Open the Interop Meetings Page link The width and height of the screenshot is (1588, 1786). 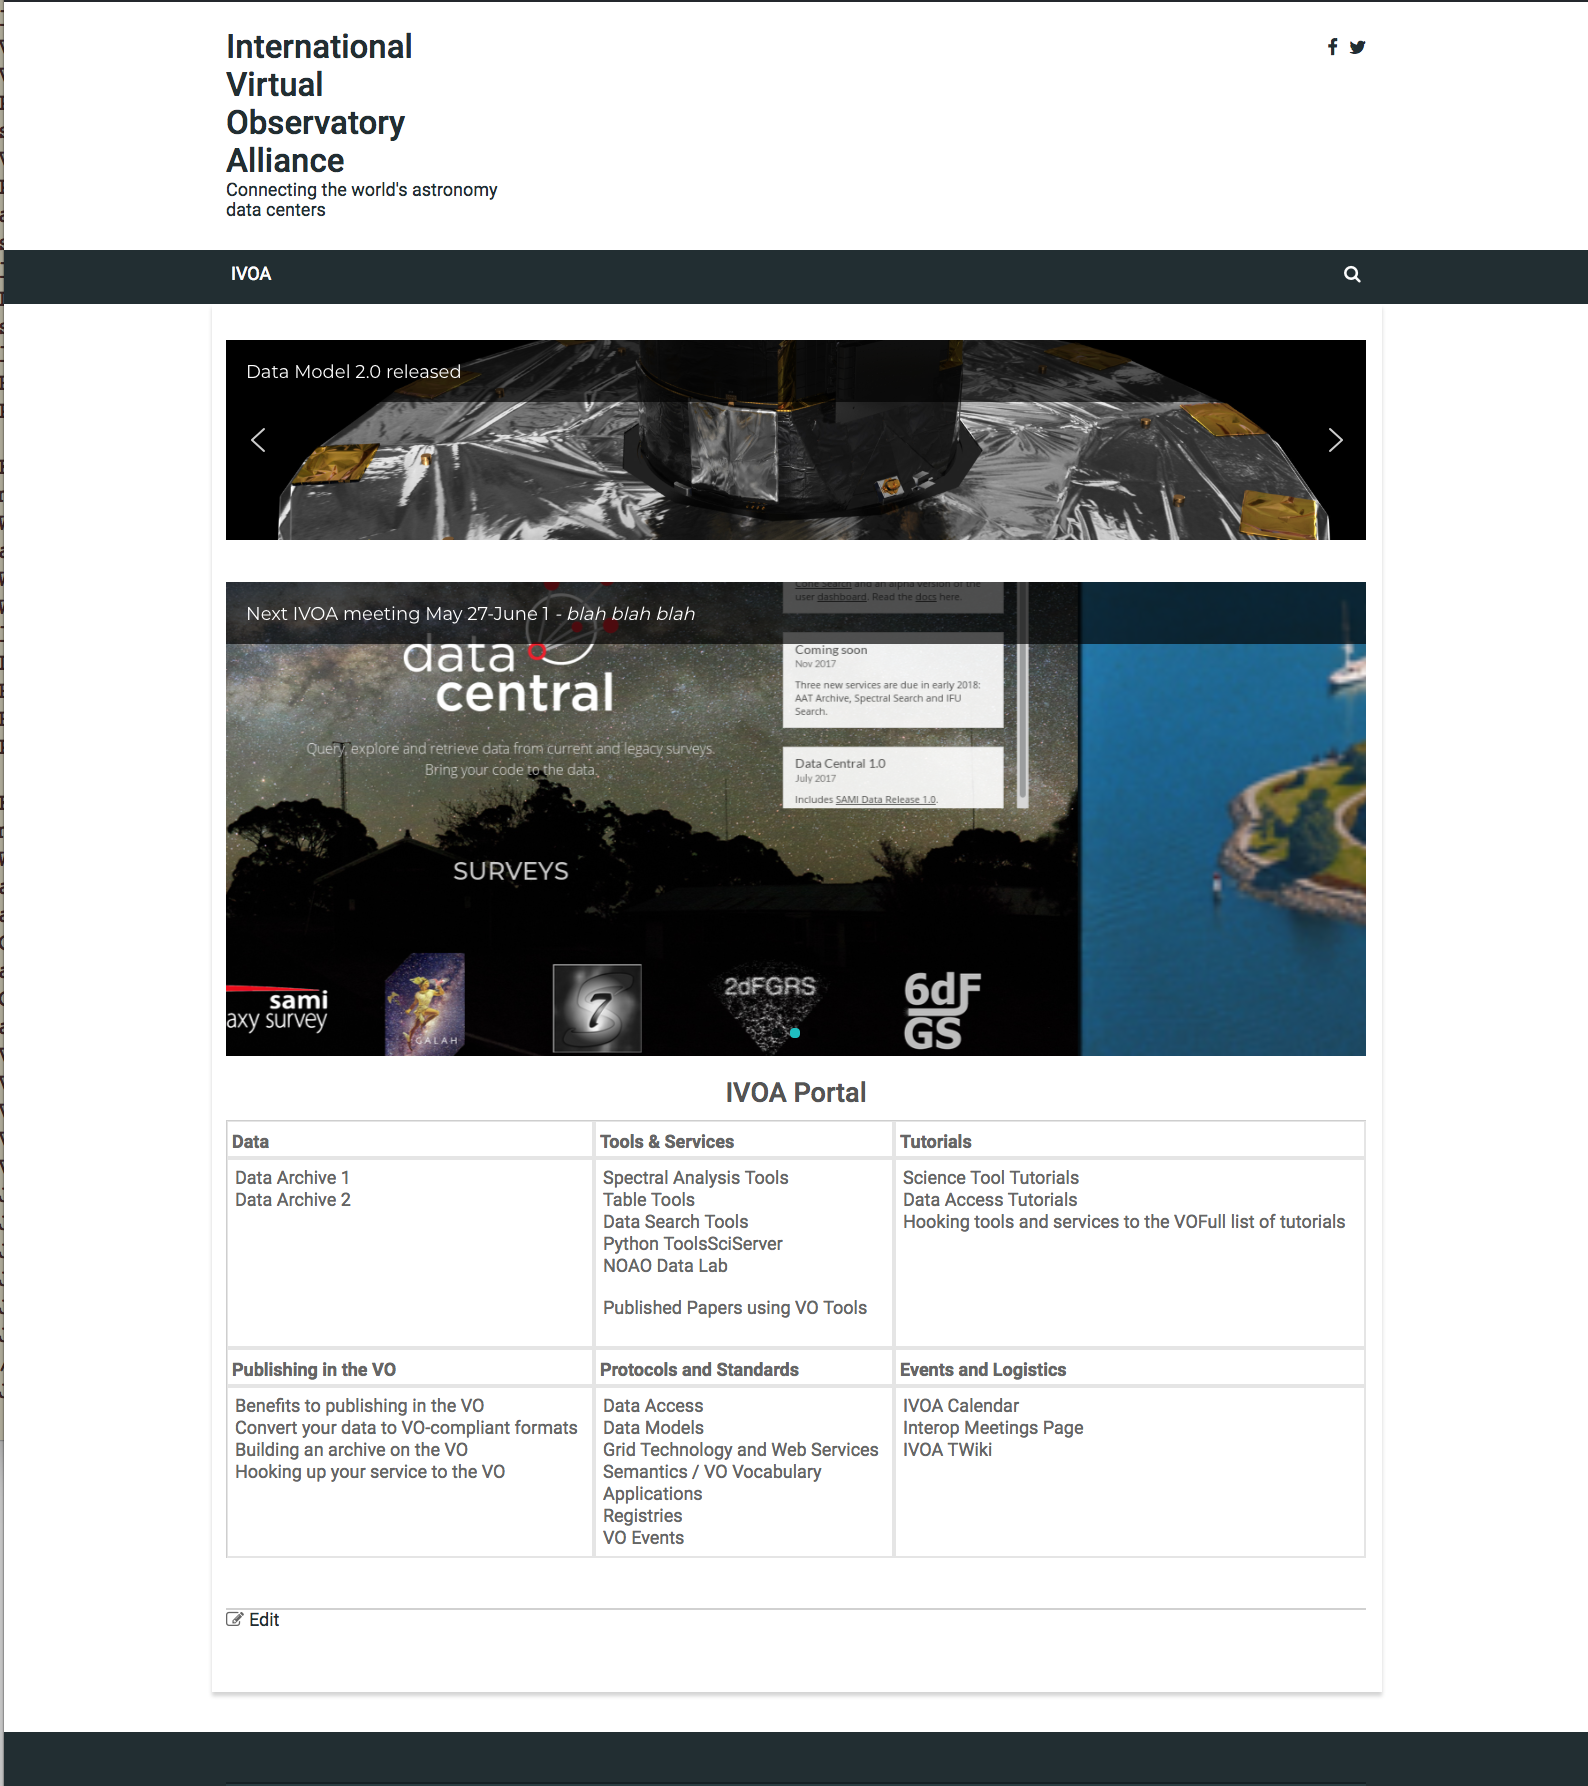point(992,1428)
